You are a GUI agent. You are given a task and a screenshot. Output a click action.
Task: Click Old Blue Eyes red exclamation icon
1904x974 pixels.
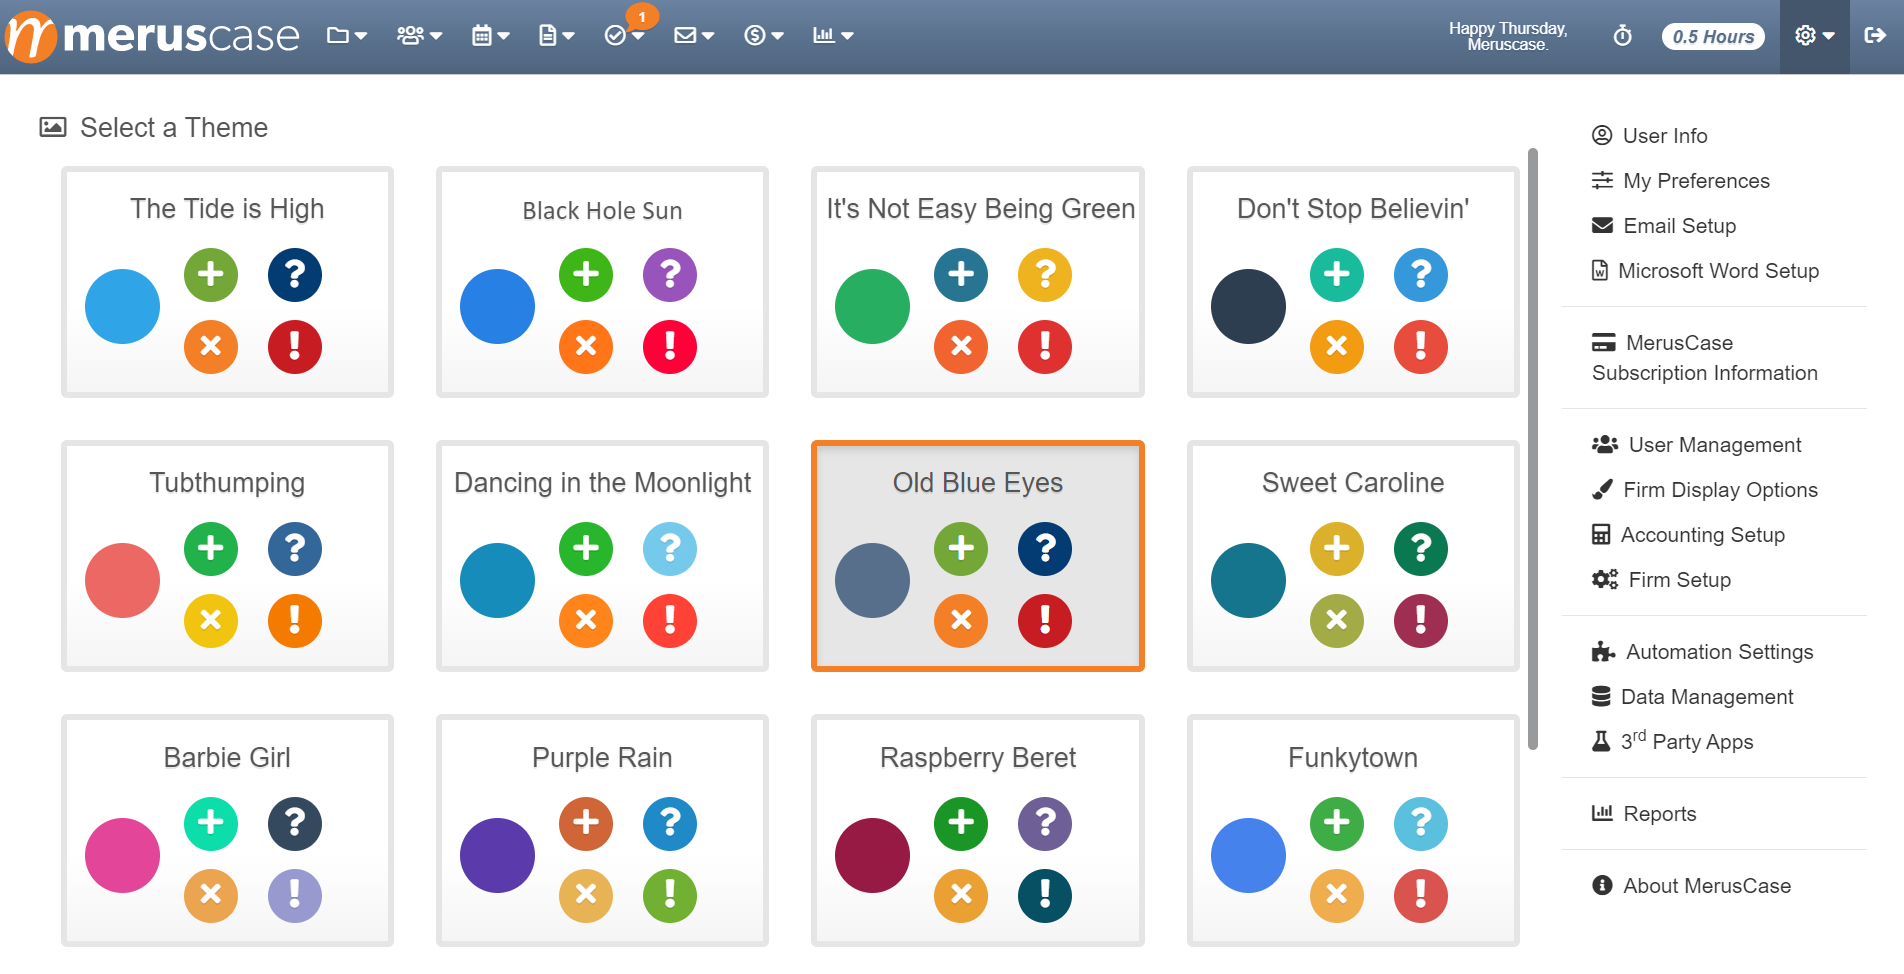[x=1045, y=620]
